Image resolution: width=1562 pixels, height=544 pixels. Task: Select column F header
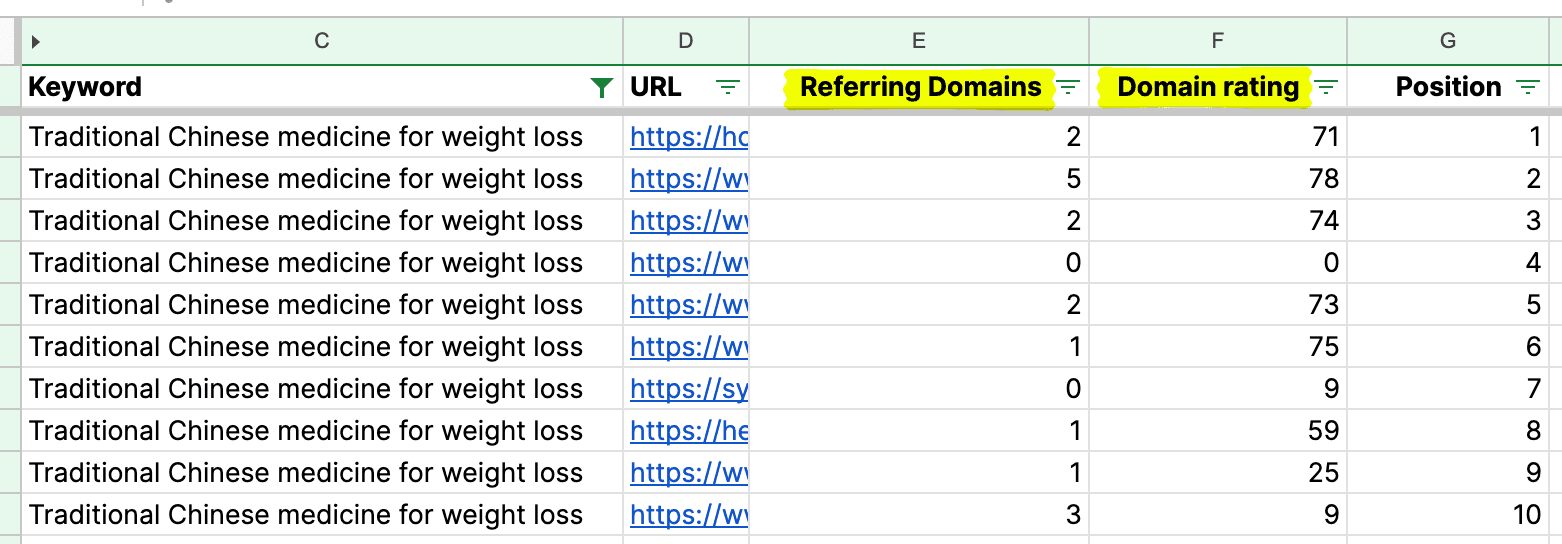[1217, 41]
